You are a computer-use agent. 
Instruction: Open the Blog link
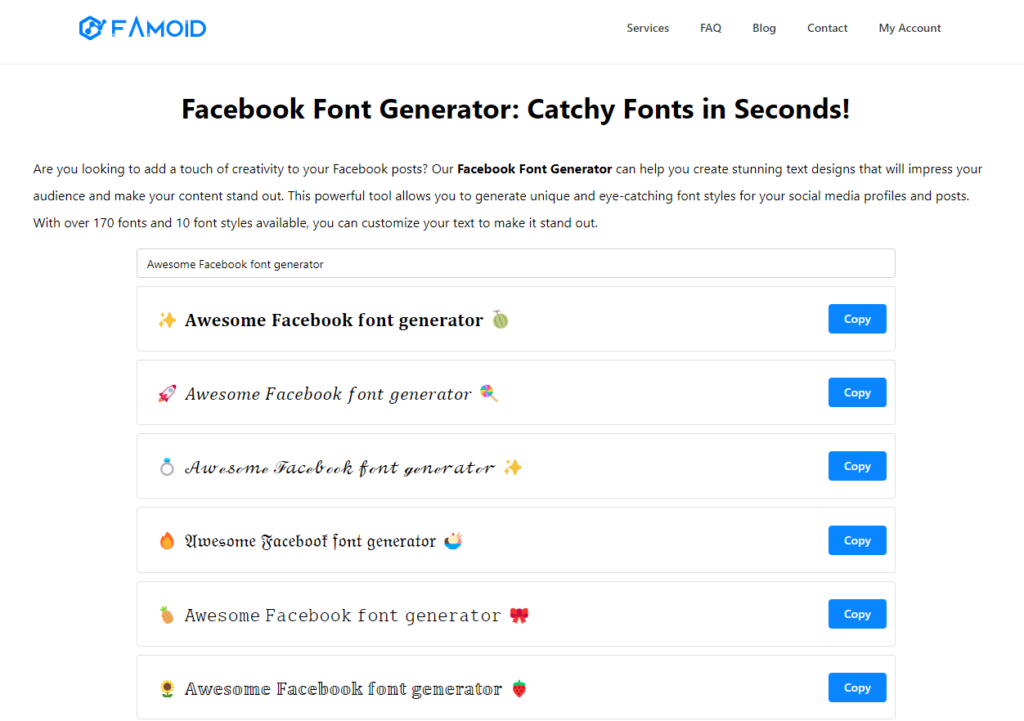[x=764, y=28]
